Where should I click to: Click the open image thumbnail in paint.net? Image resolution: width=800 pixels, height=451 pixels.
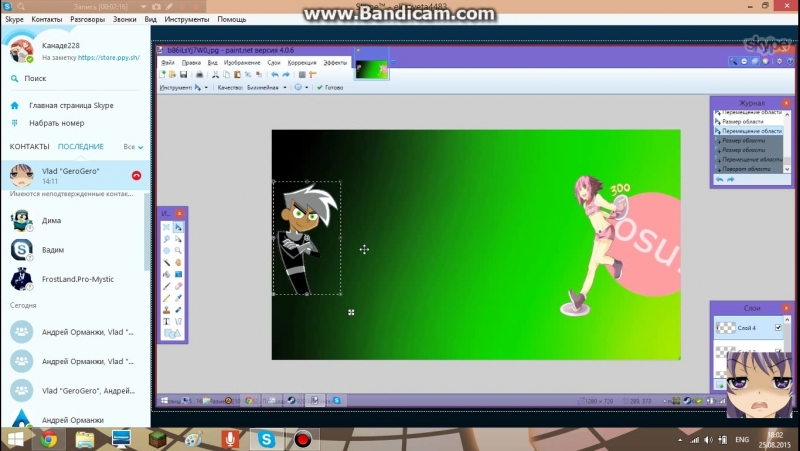[x=371, y=69]
